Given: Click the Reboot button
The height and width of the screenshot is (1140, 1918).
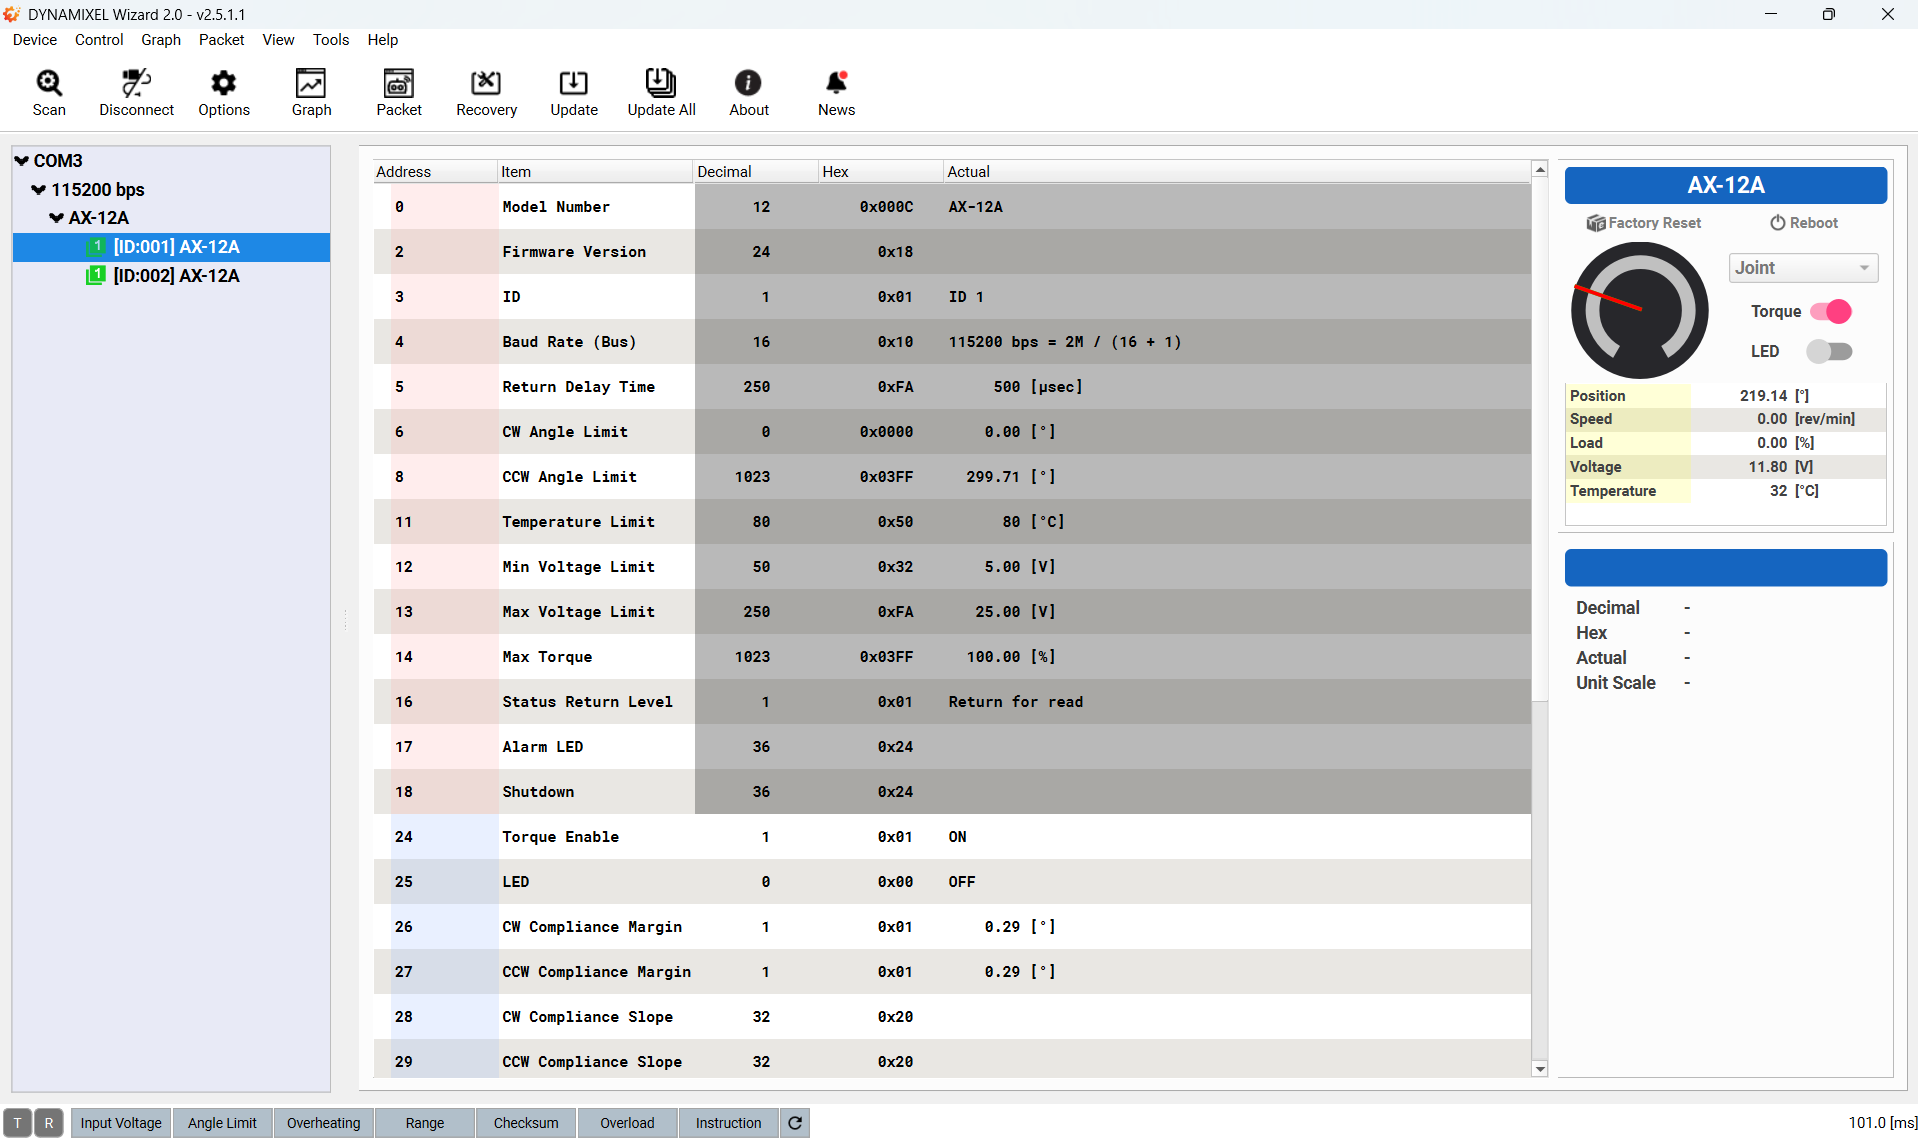Looking at the screenshot, I should [x=1804, y=223].
